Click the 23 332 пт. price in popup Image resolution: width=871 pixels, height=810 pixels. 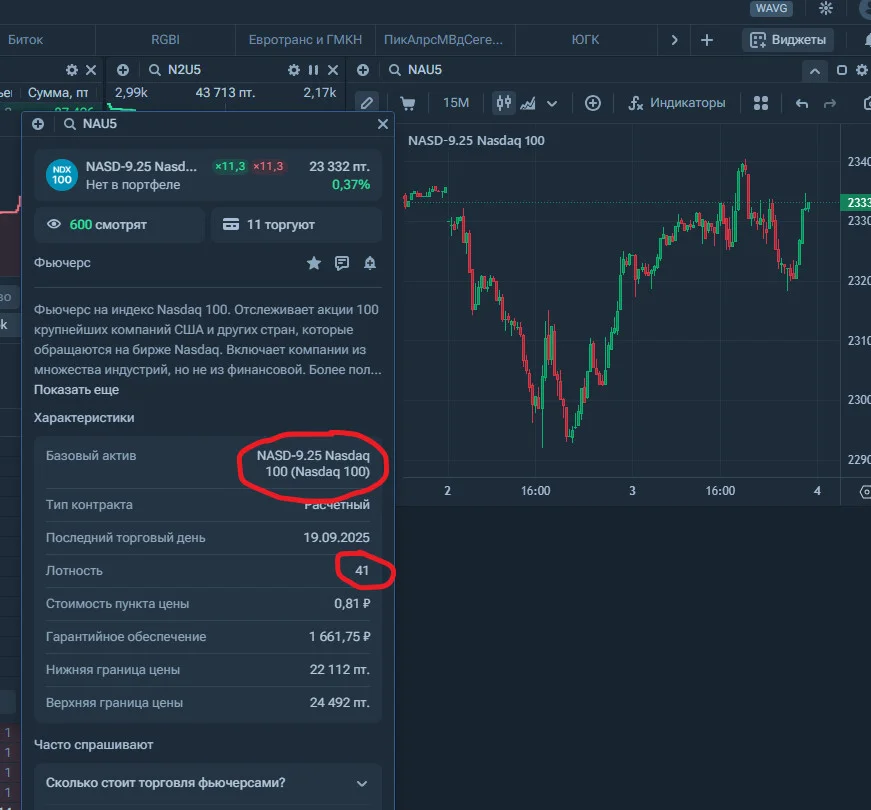pos(339,167)
